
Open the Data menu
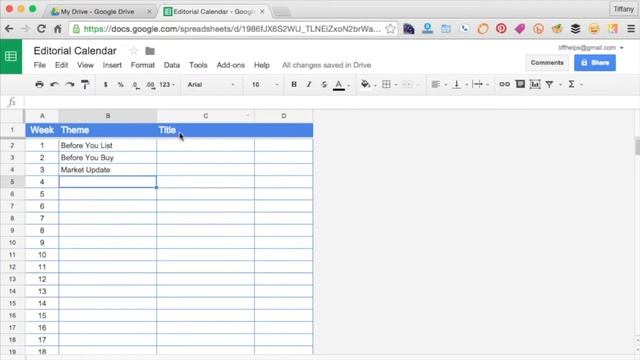click(x=171, y=65)
